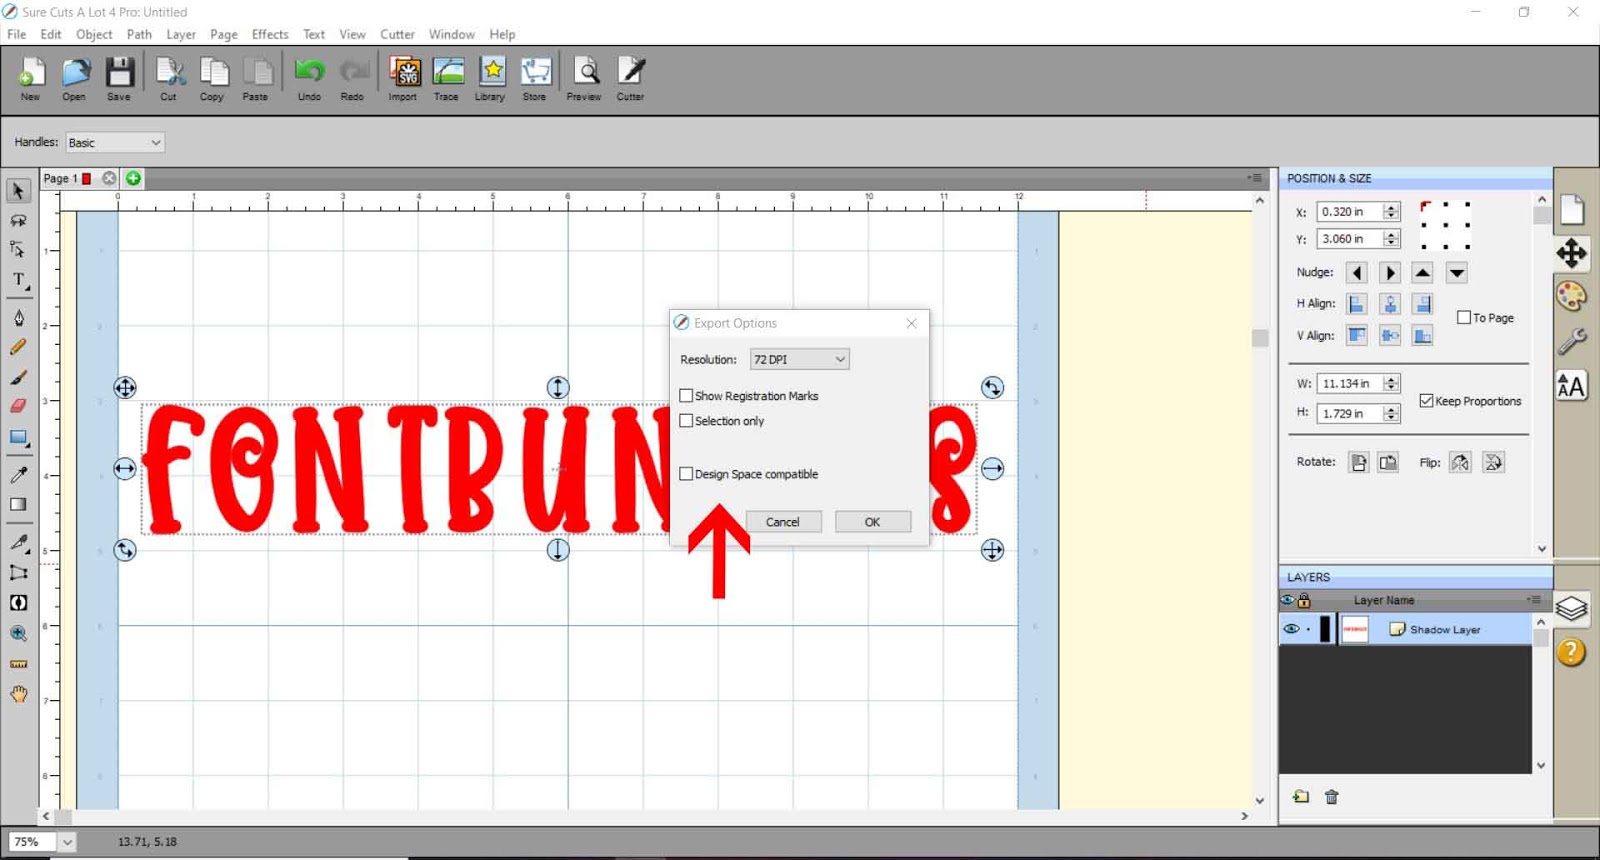Open the Path menu

tap(139, 34)
